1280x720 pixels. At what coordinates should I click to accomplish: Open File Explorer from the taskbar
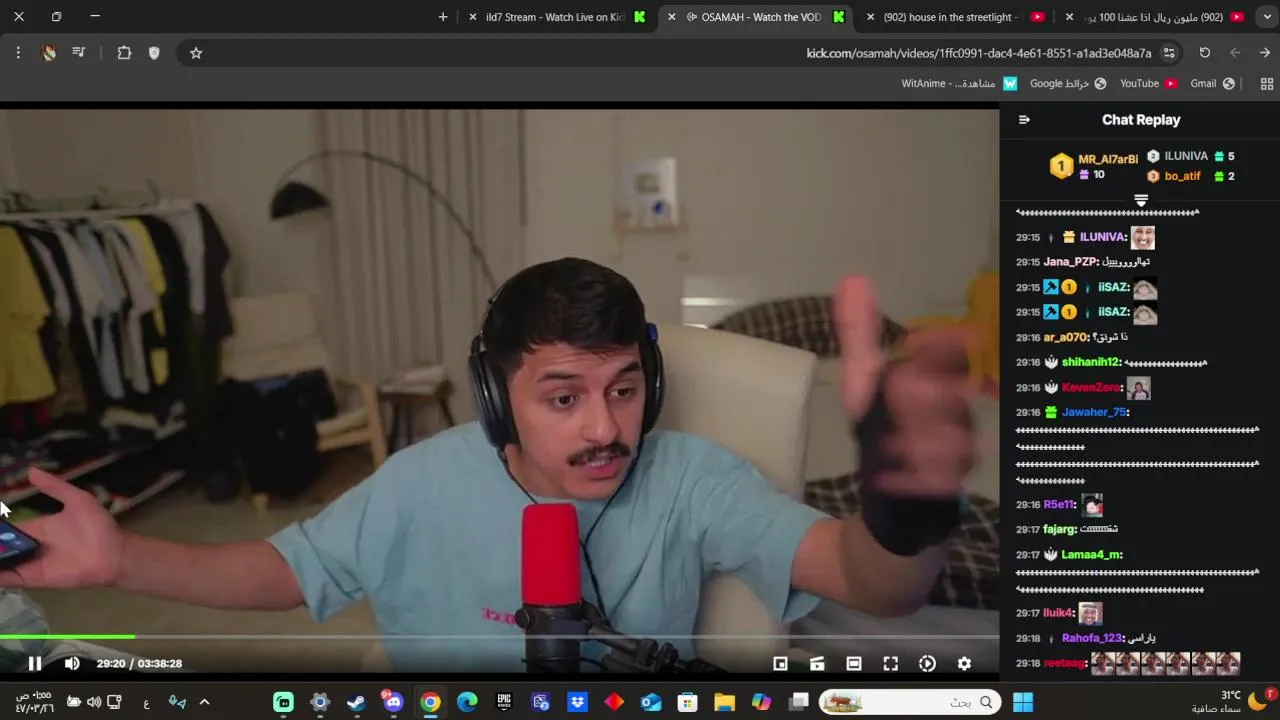click(724, 702)
